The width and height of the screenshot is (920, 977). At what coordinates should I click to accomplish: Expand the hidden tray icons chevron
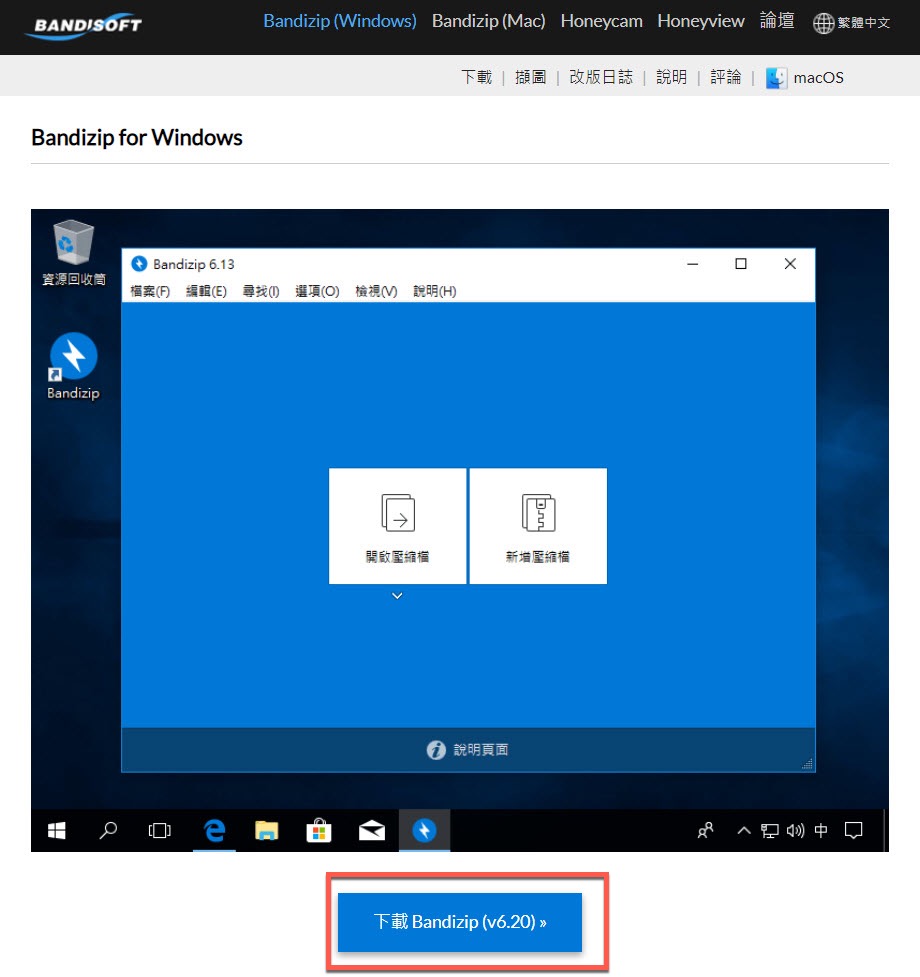coord(744,831)
